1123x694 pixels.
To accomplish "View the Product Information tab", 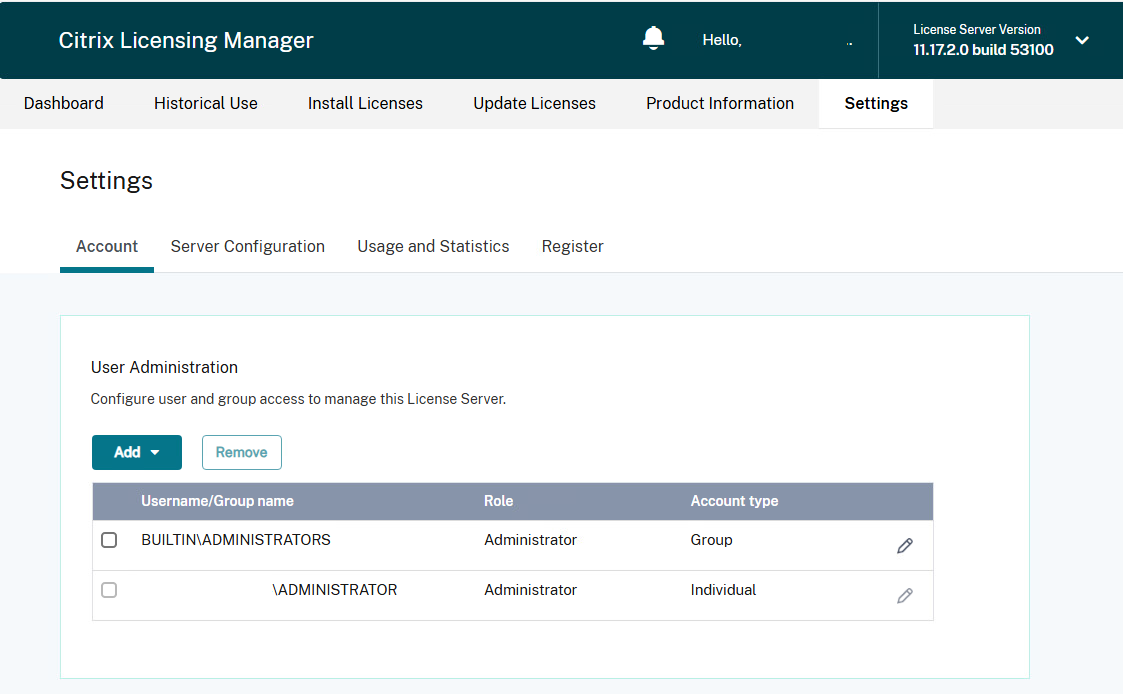I will click(720, 103).
